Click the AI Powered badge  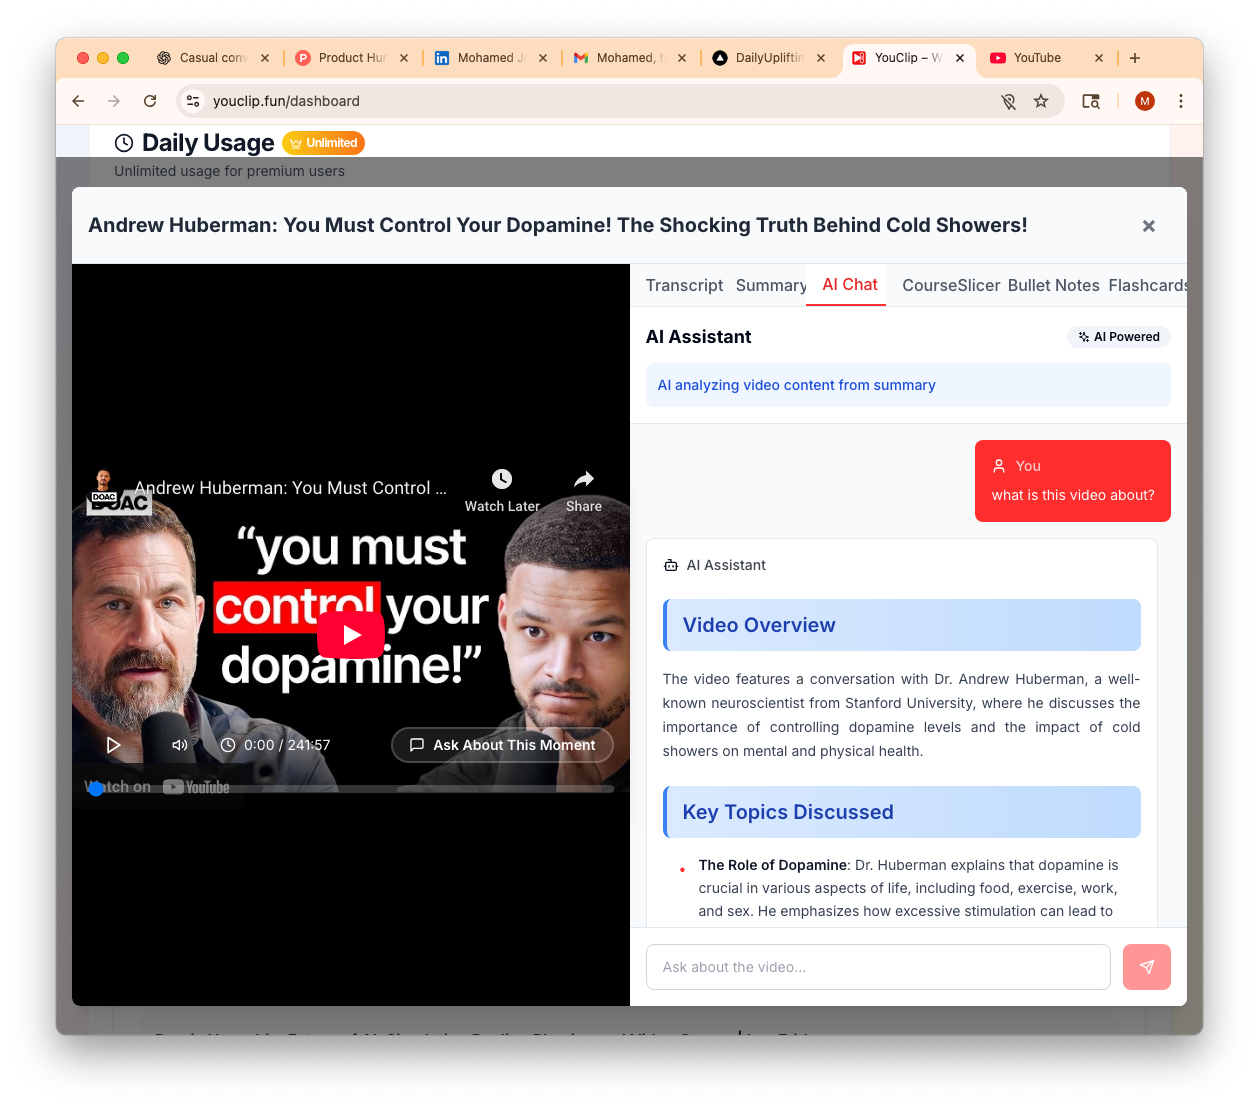(1119, 337)
